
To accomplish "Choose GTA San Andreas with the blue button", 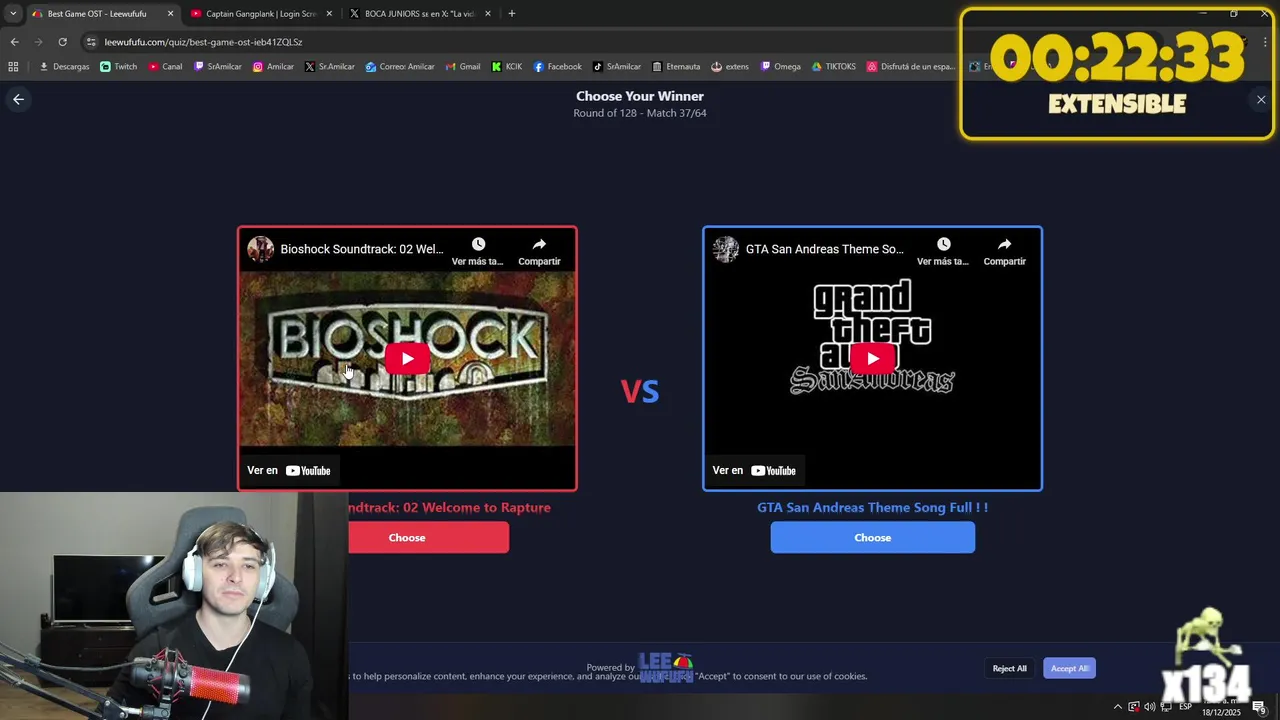I will tap(872, 538).
